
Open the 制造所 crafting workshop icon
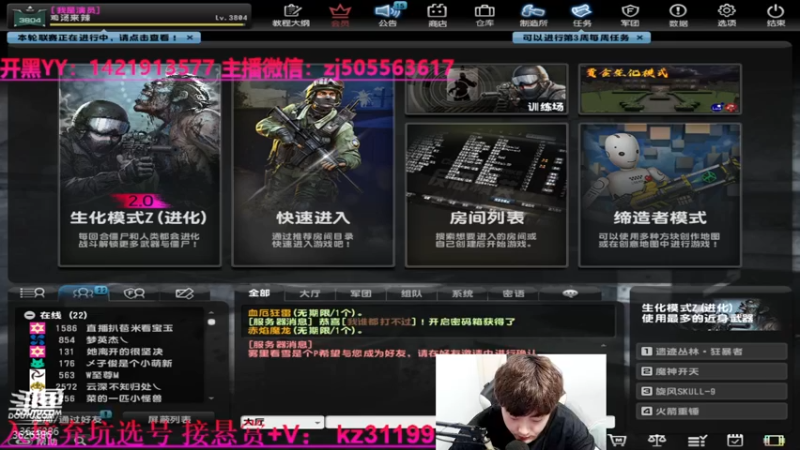(x=533, y=15)
